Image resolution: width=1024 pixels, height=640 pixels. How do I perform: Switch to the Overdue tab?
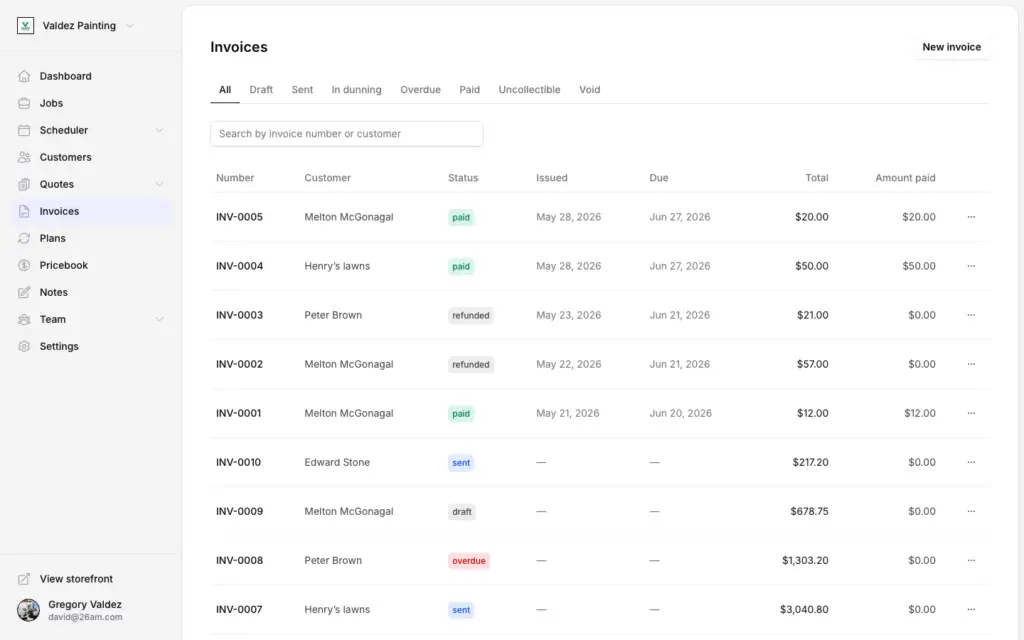421,89
